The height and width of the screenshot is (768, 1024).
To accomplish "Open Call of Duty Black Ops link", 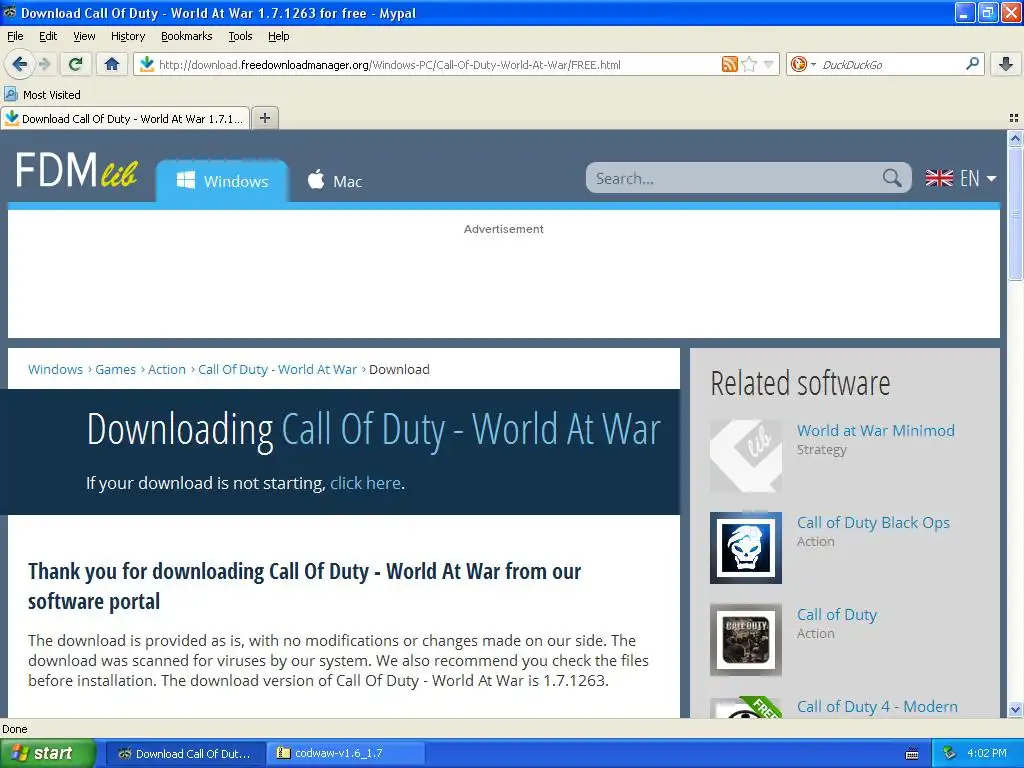I will click(873, 522).
